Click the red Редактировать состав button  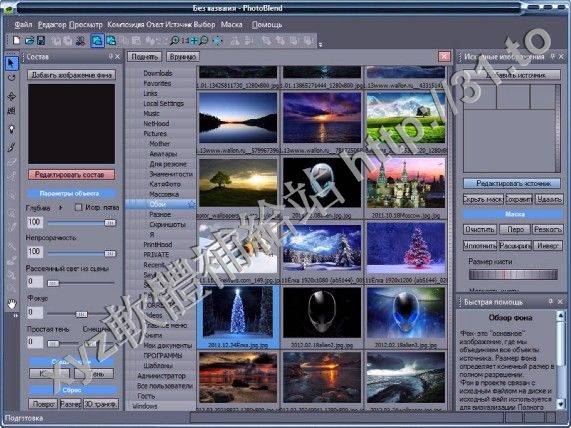(71, 174)
